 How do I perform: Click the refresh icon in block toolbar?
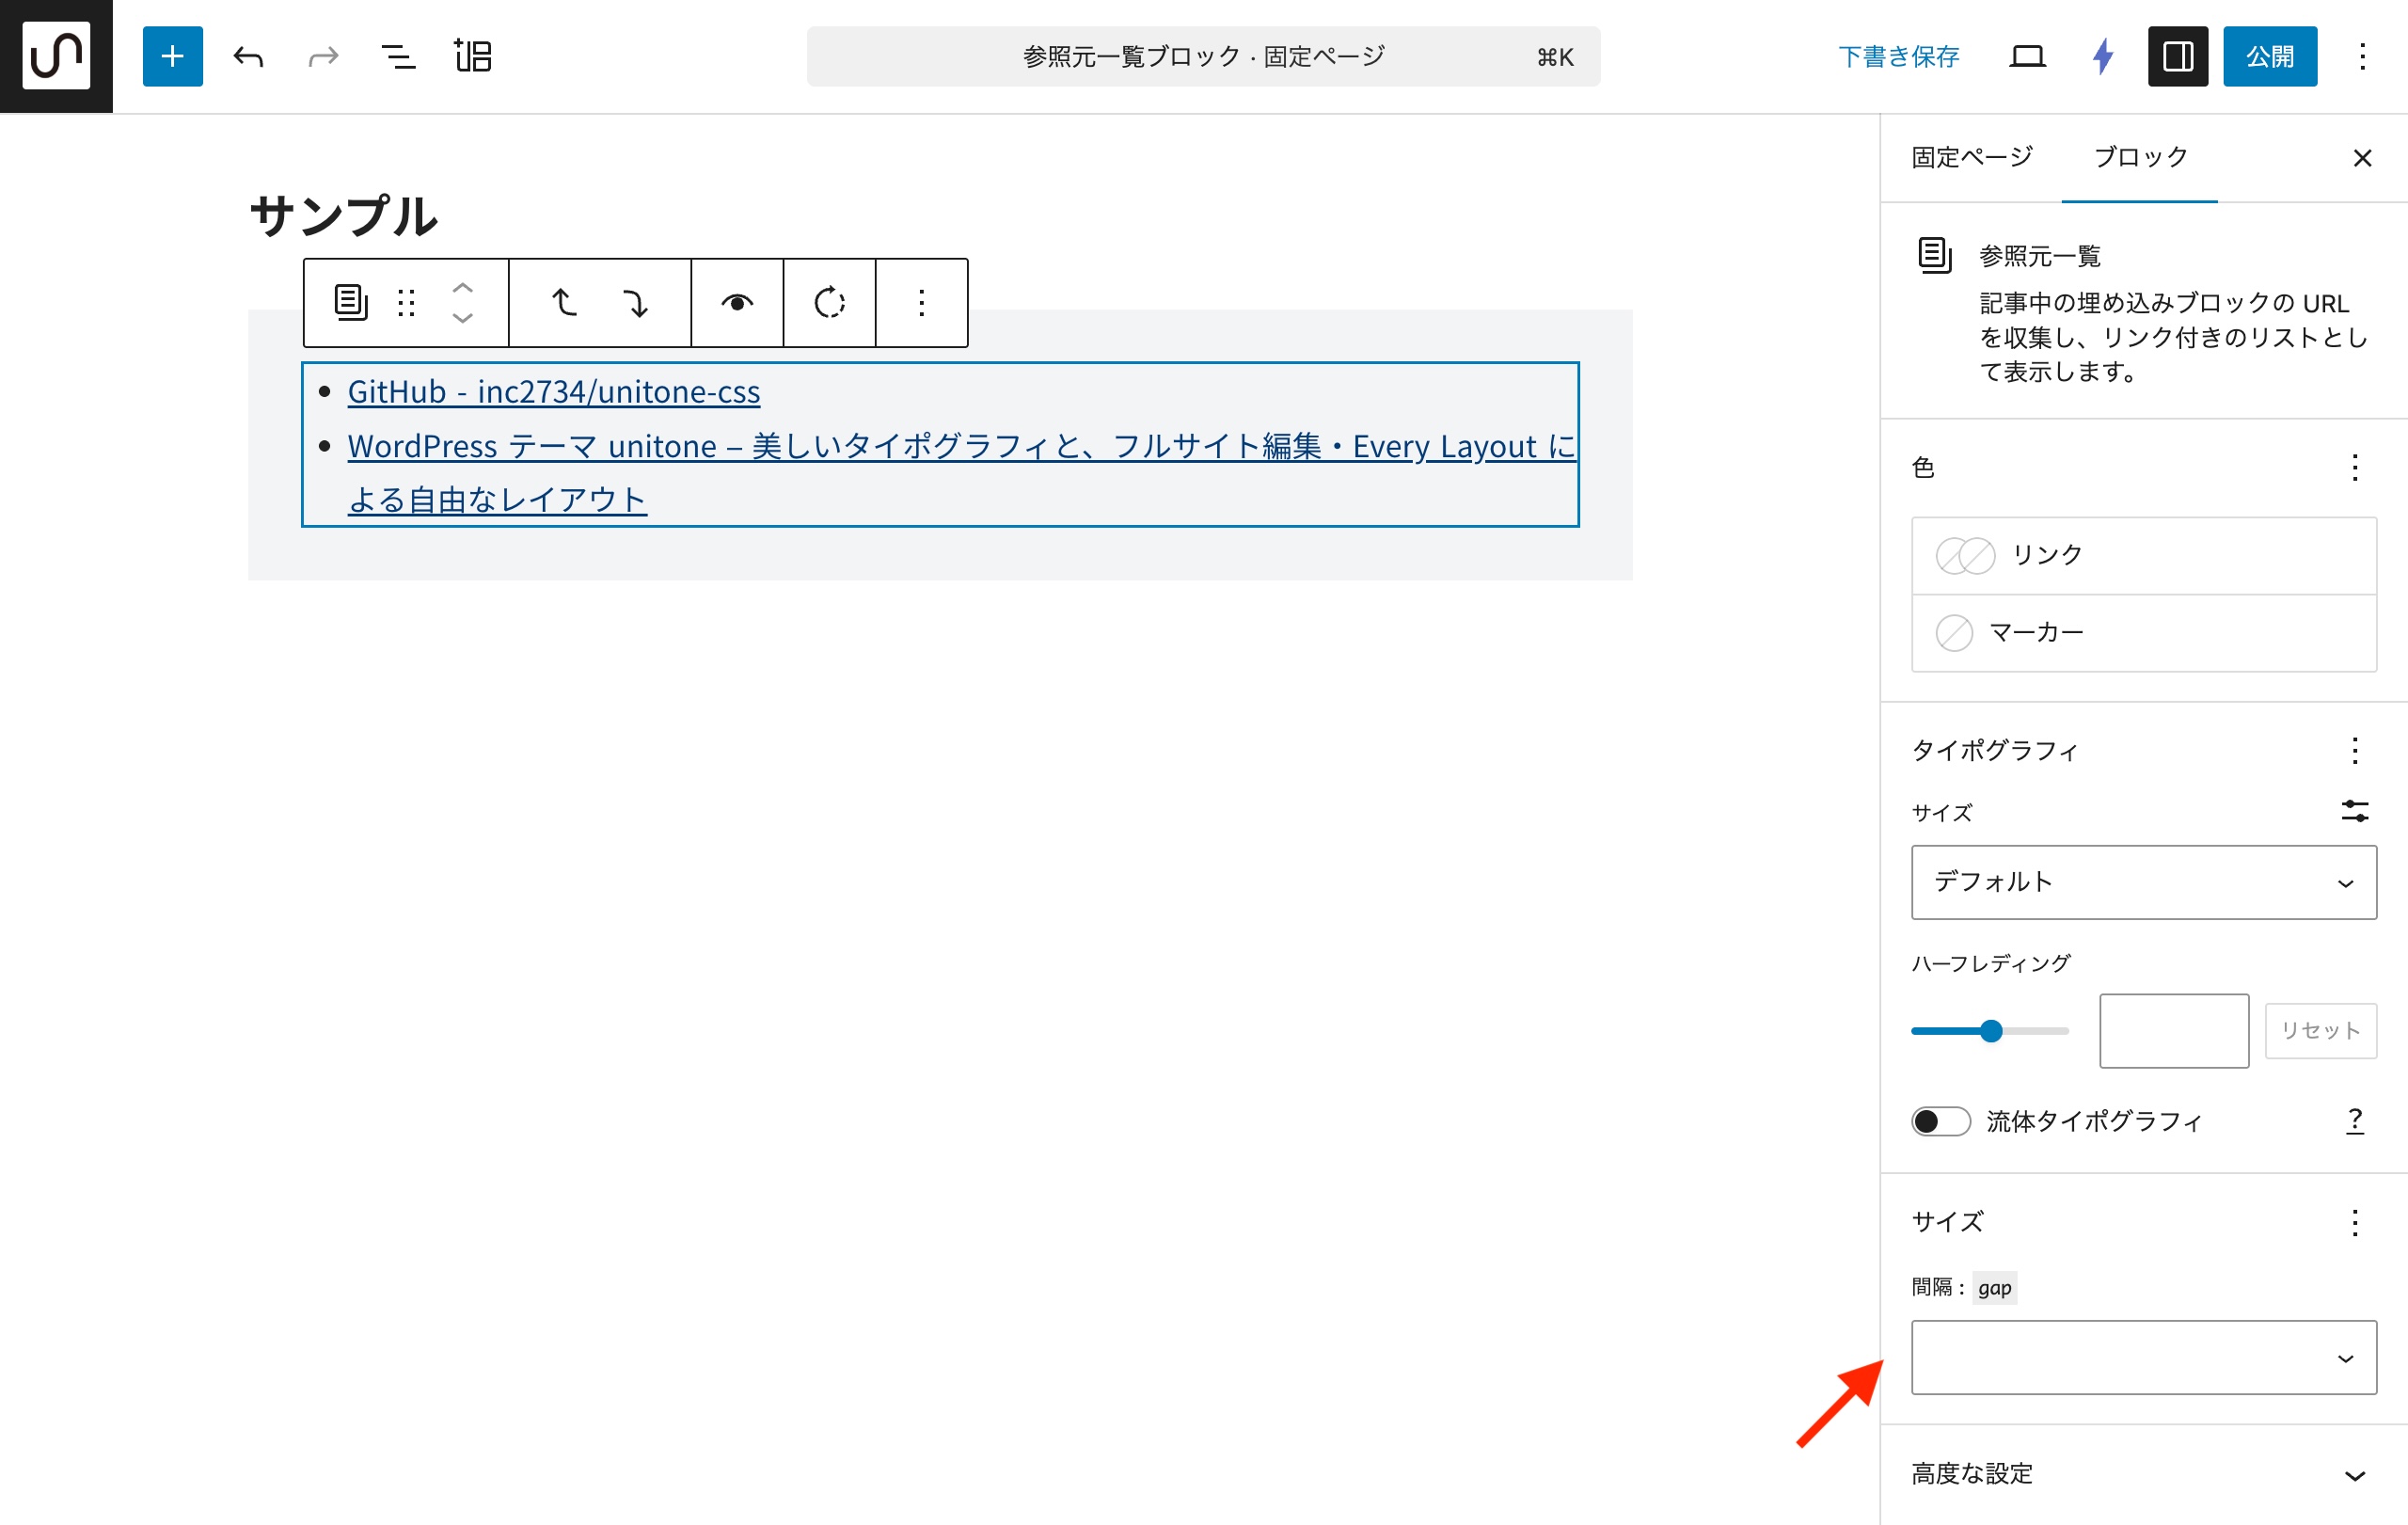pyautogui.click(x=829, y=302)
